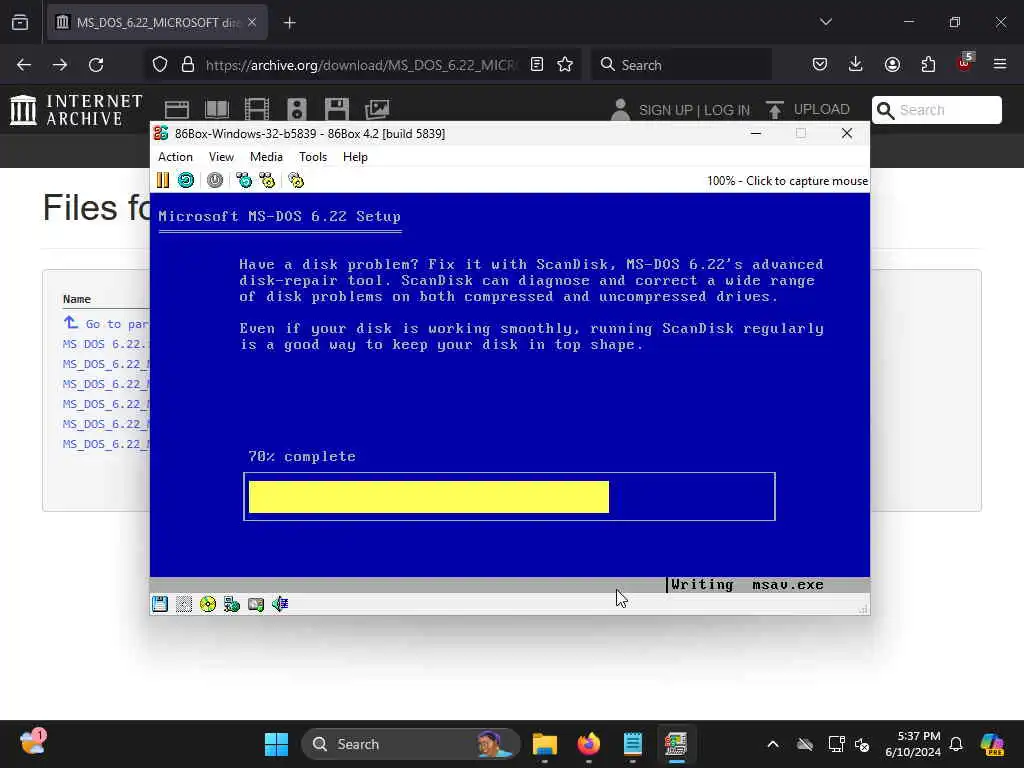Screen dimensions: 1024x768
Task: Click Firefox reload page button
Action: [96, 65]
